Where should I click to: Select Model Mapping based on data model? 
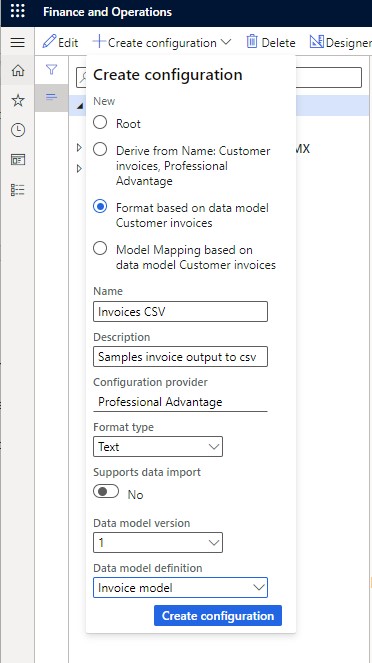coord(100,249)
